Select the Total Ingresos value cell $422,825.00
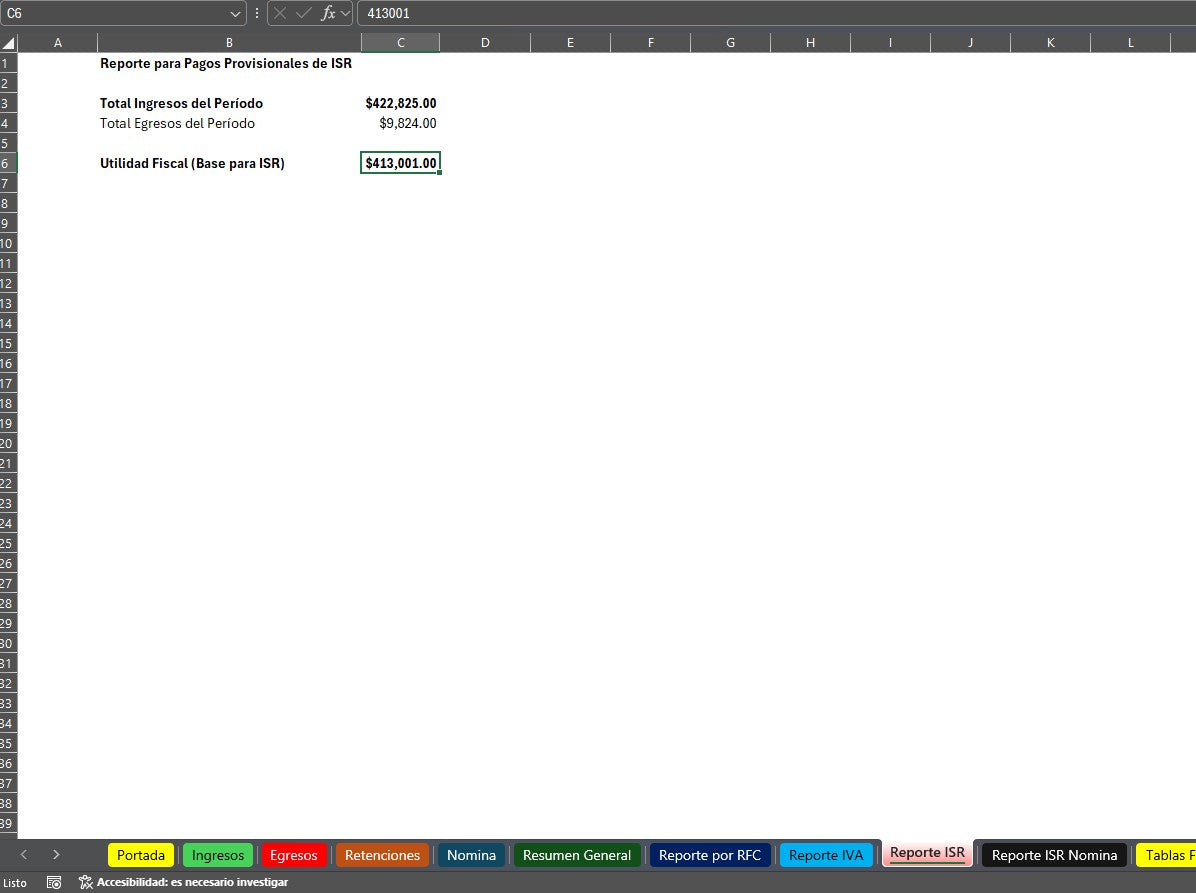The image size is (1196, 893). pos(400,103)
